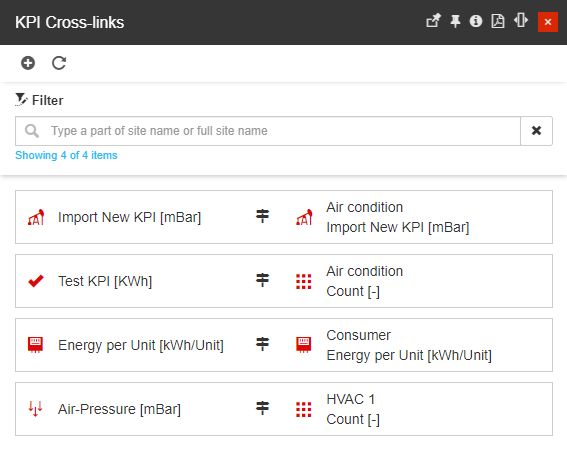The height and width of the screenshot is (451, 567).
Task: Pin the KPI Cross-links panel
Action: [x=455, y=21]
